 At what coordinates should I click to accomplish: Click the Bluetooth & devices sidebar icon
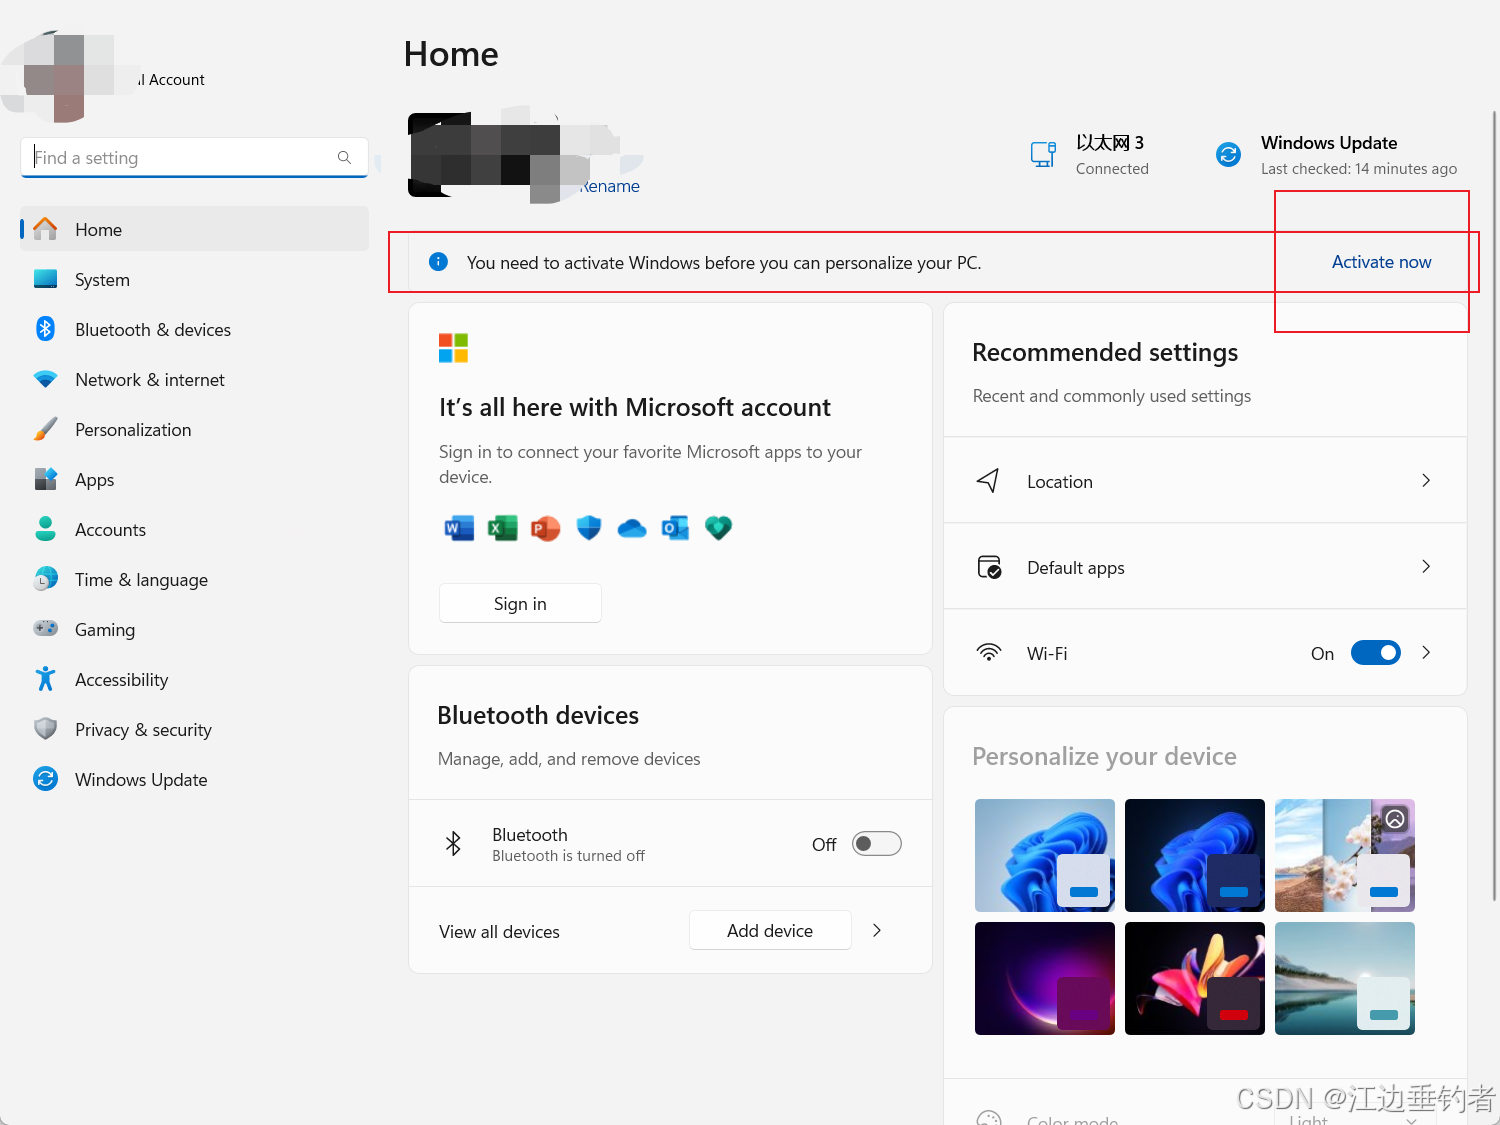(45, 329)
